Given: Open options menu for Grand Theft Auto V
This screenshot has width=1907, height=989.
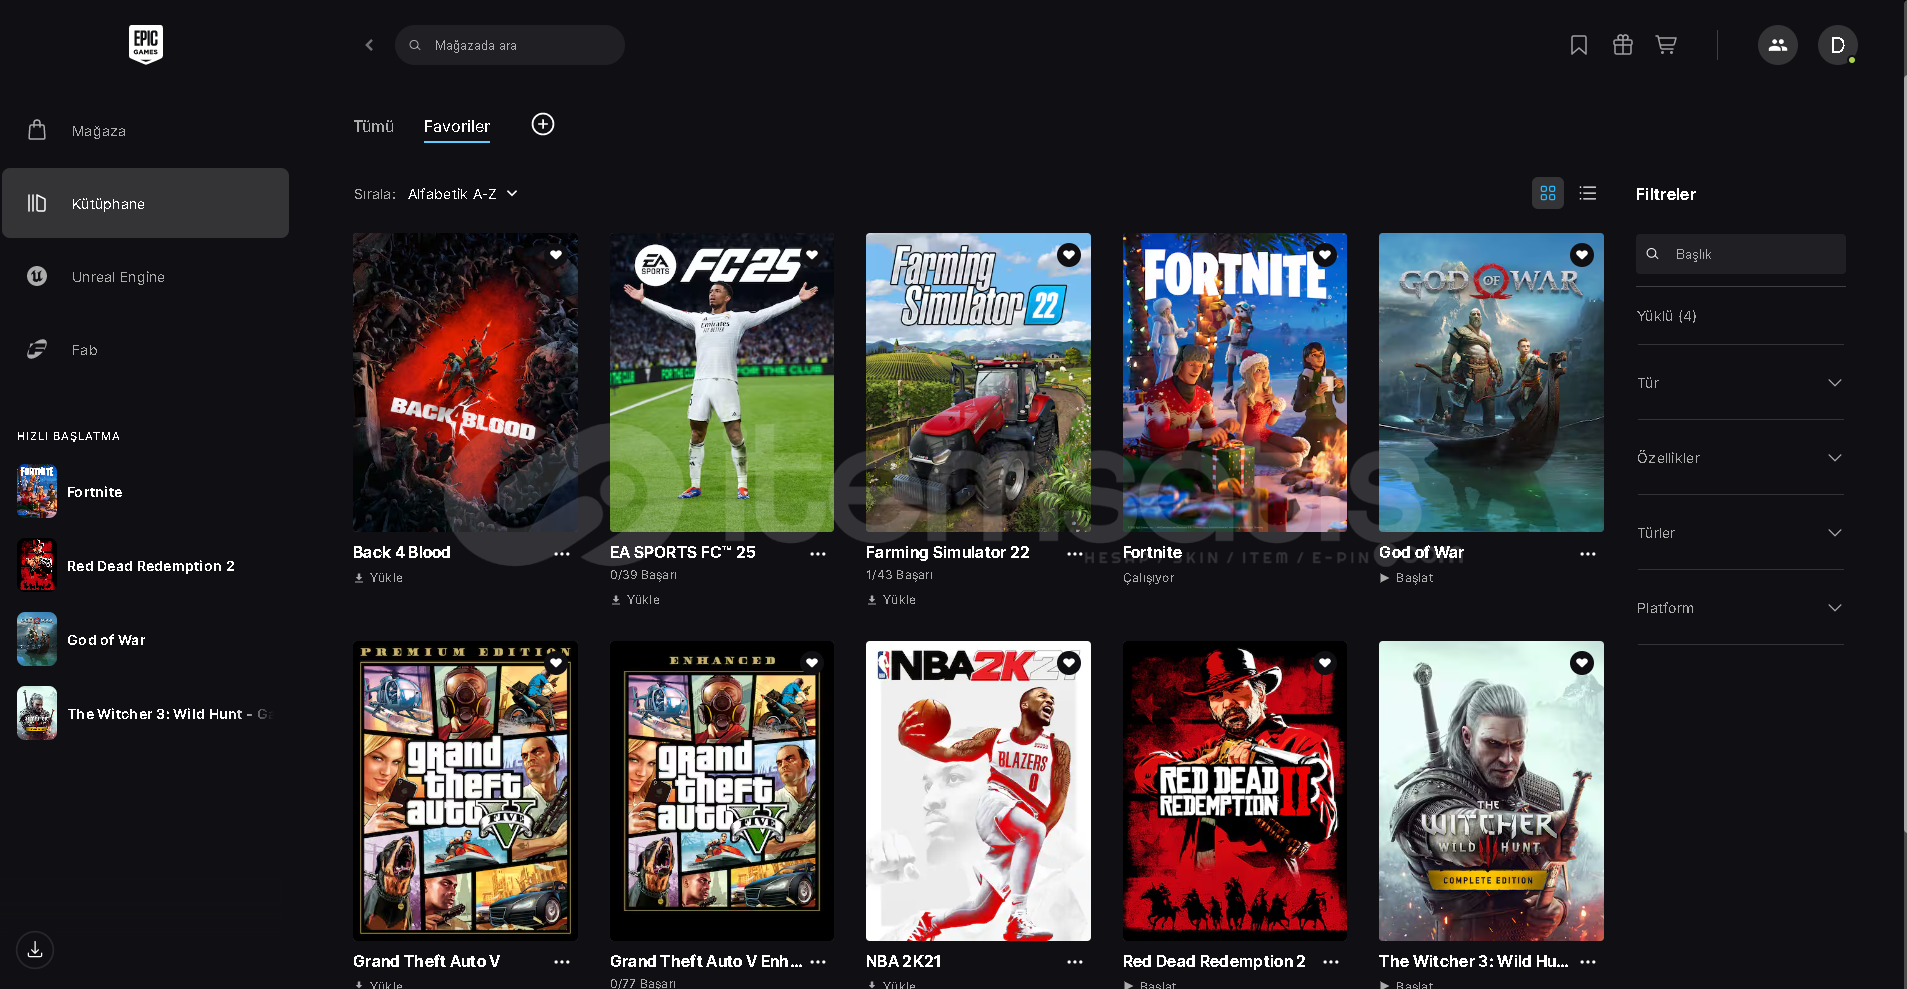Looking at the screenshot, I should click(x=562, y=962).
